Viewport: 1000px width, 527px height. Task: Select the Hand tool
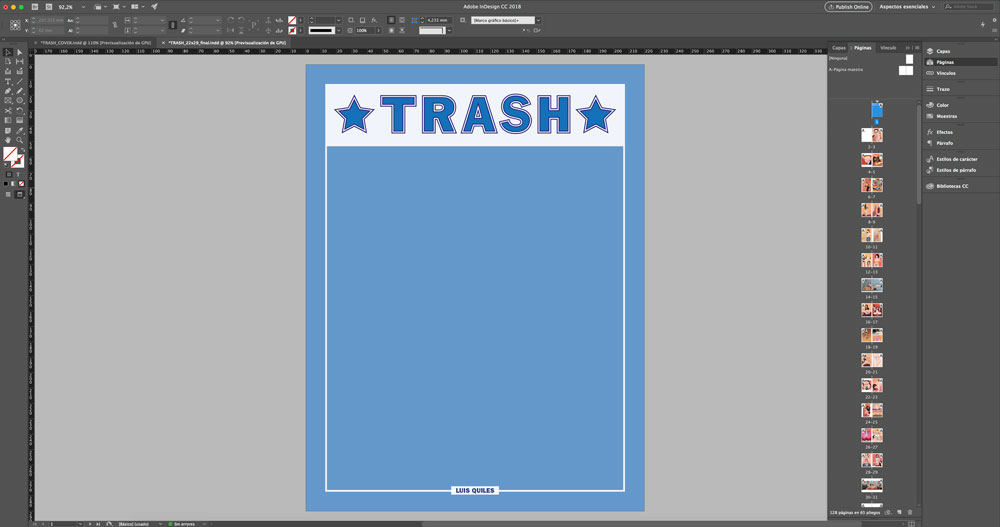coord(8,140)
